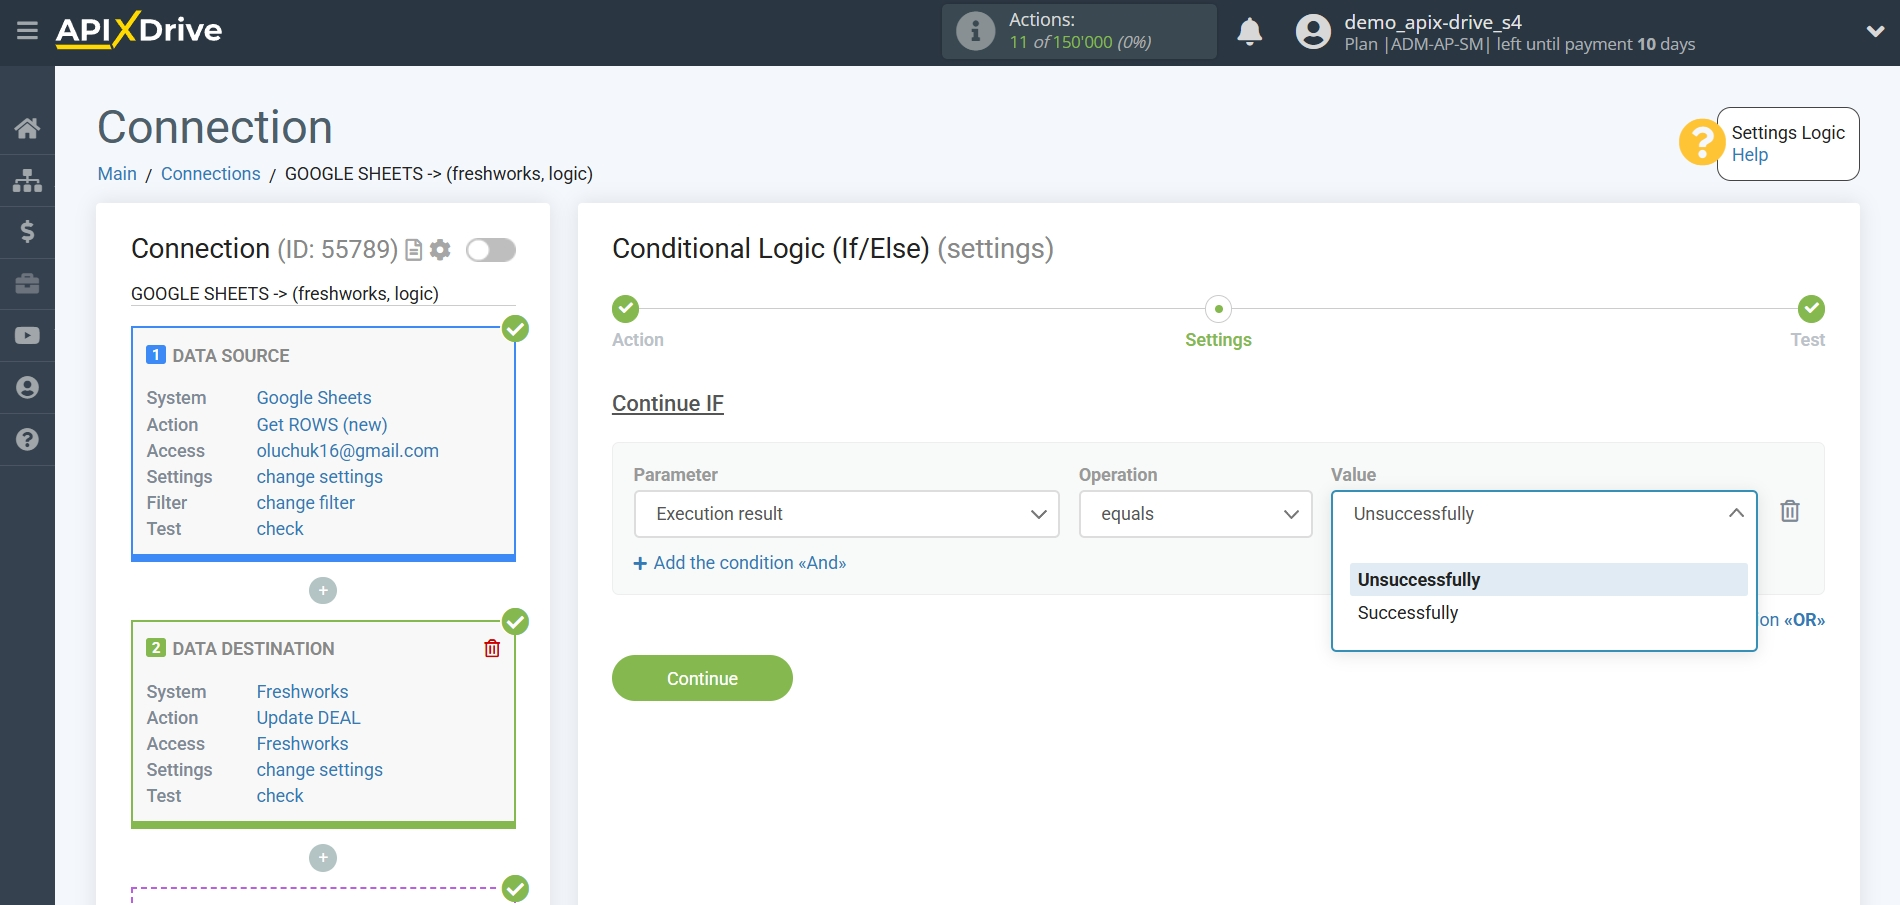Open the help question sidebar icon

27,440
